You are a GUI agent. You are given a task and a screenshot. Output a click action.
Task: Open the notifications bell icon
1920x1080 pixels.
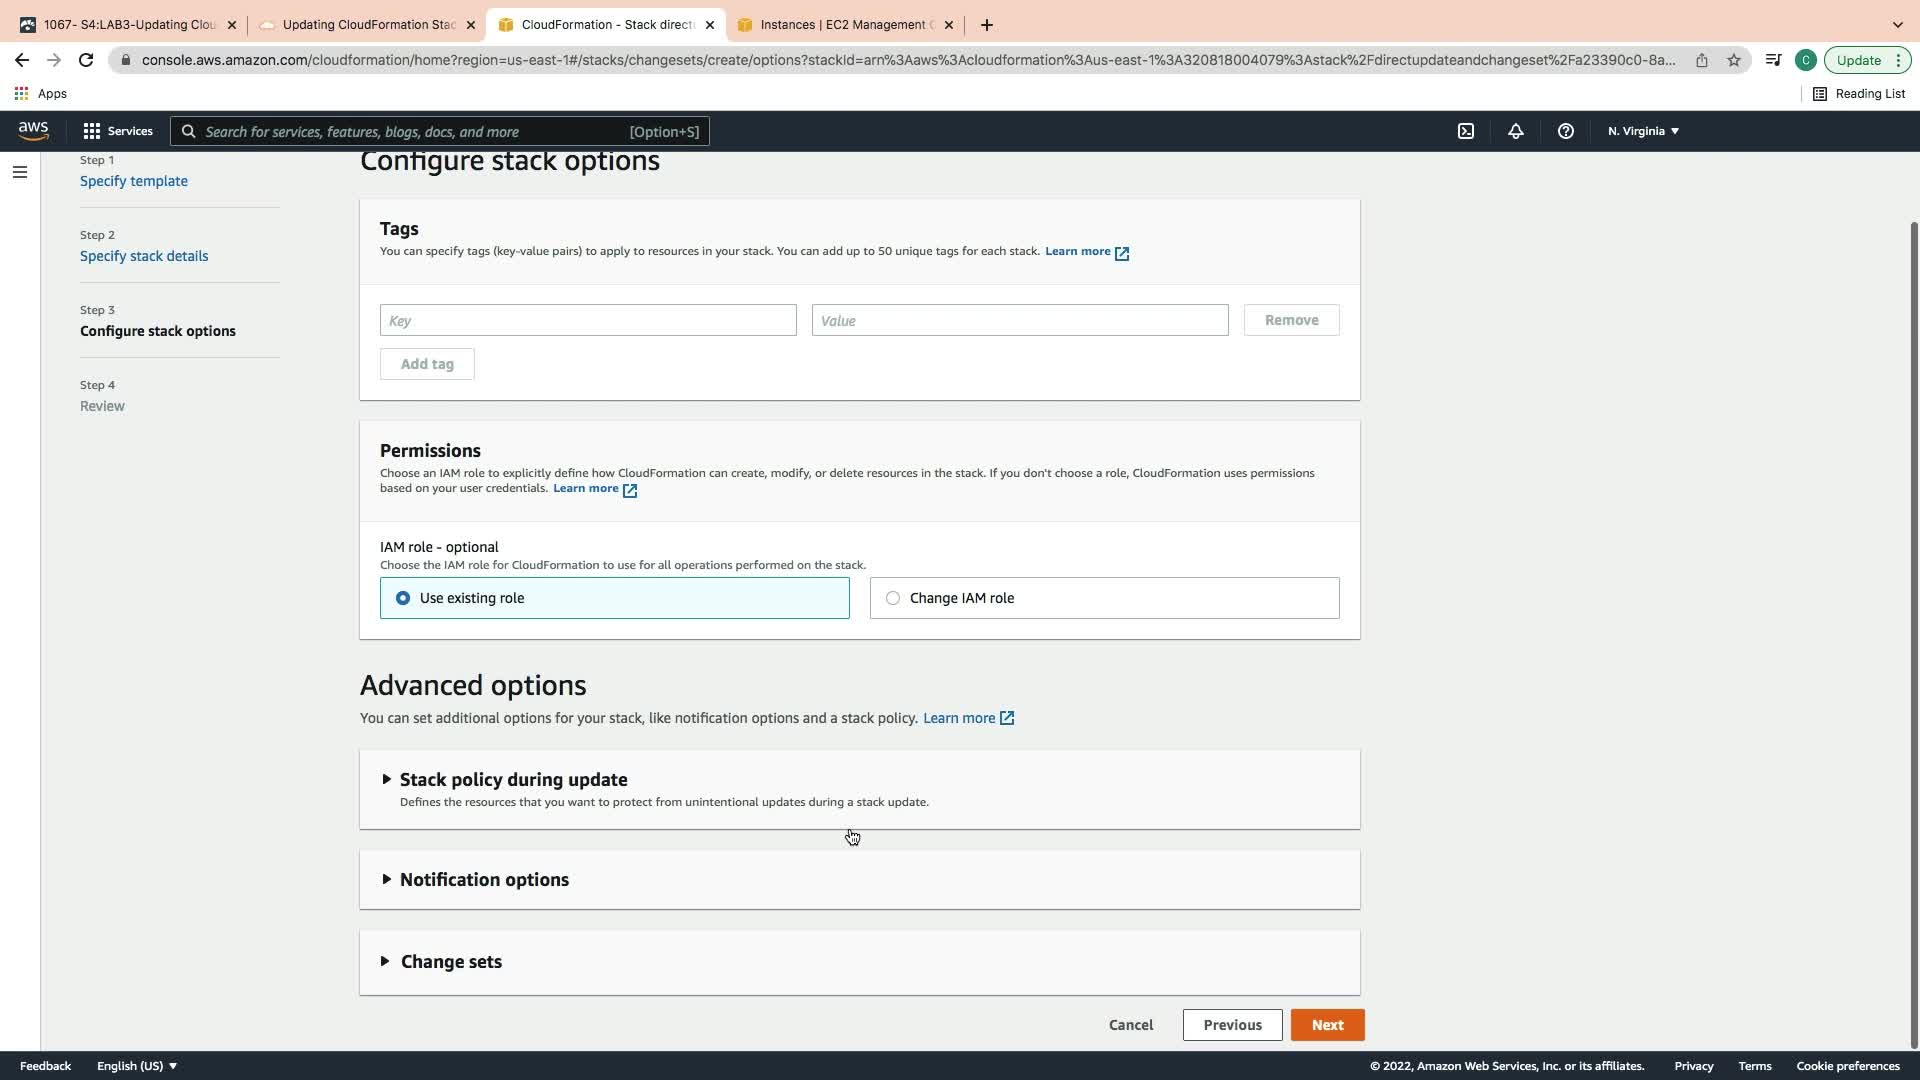pos(1516,131)
